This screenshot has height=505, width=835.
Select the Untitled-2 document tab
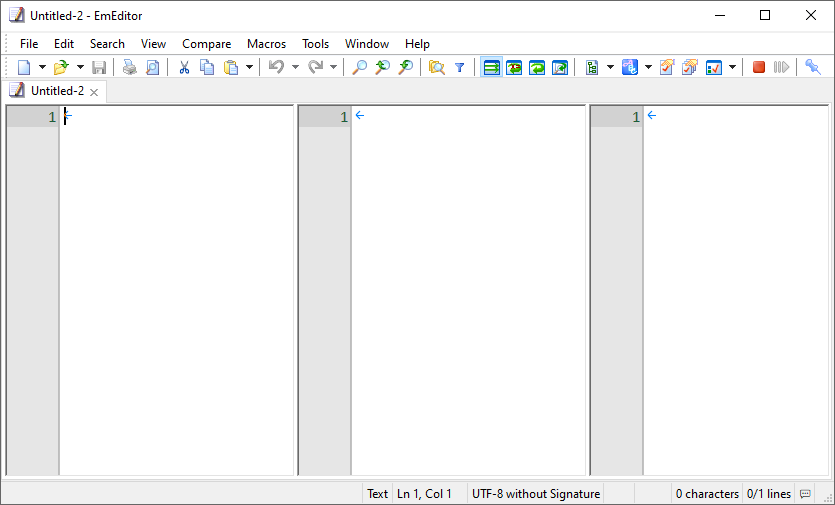[x=54, y=91]
